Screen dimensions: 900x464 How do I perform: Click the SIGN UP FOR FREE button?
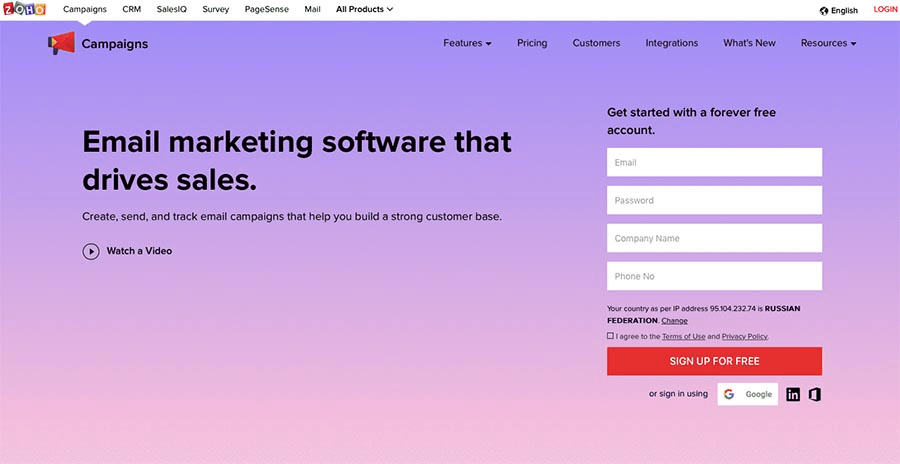(x=714, y=361)
